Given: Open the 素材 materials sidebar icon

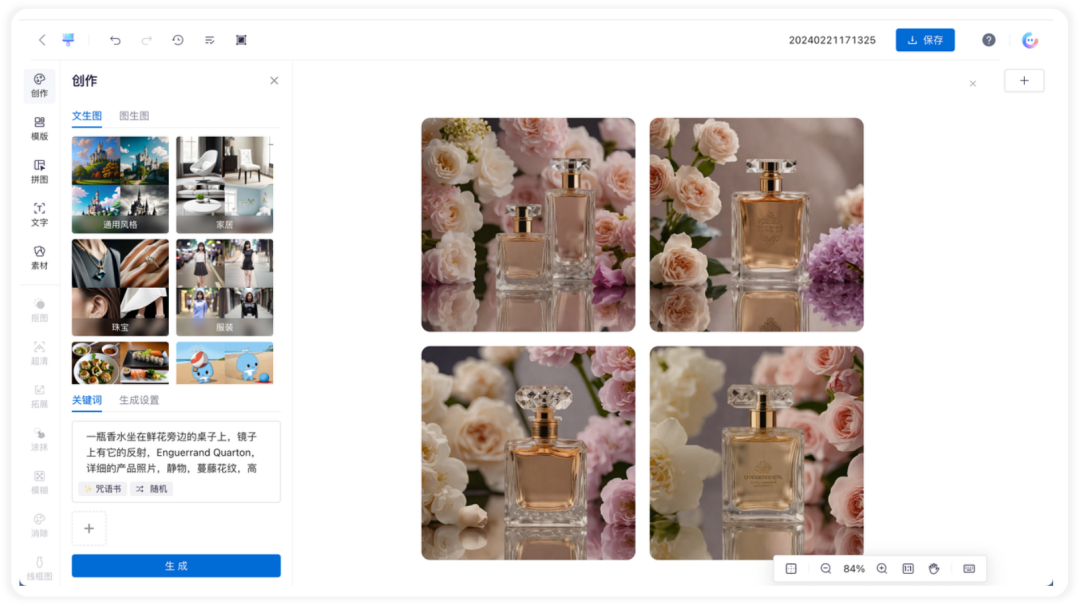Looking at the screenshot, I should tap(39, 258).
